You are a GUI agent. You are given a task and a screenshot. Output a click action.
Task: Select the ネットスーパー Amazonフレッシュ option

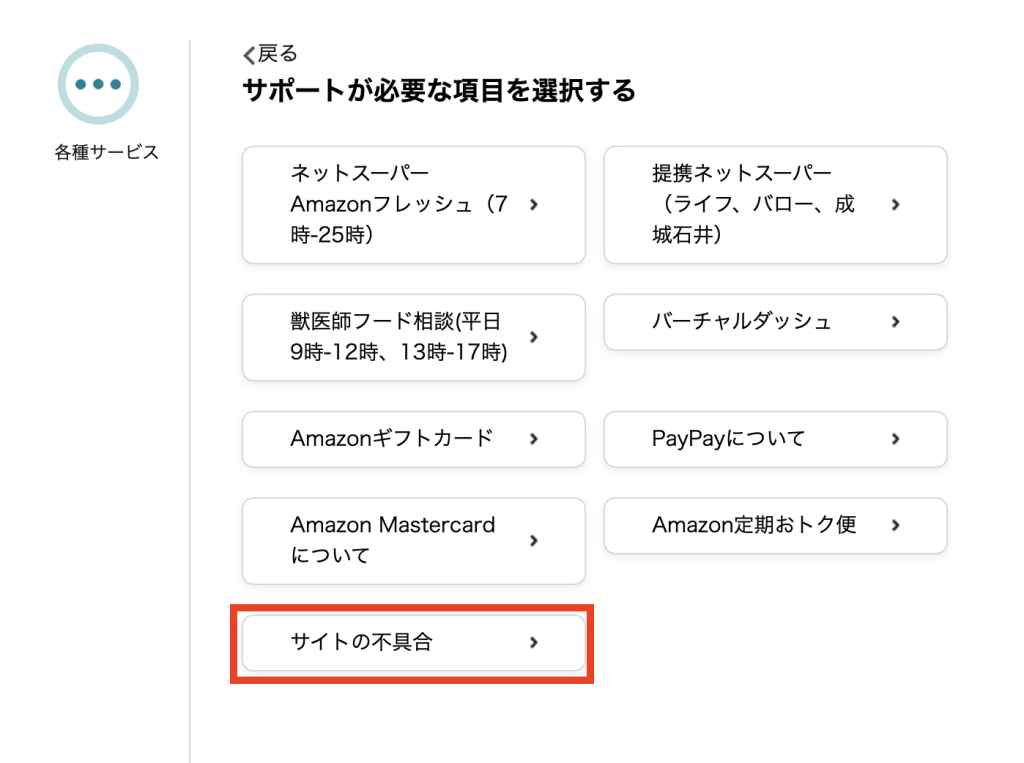tap(413, 204)
